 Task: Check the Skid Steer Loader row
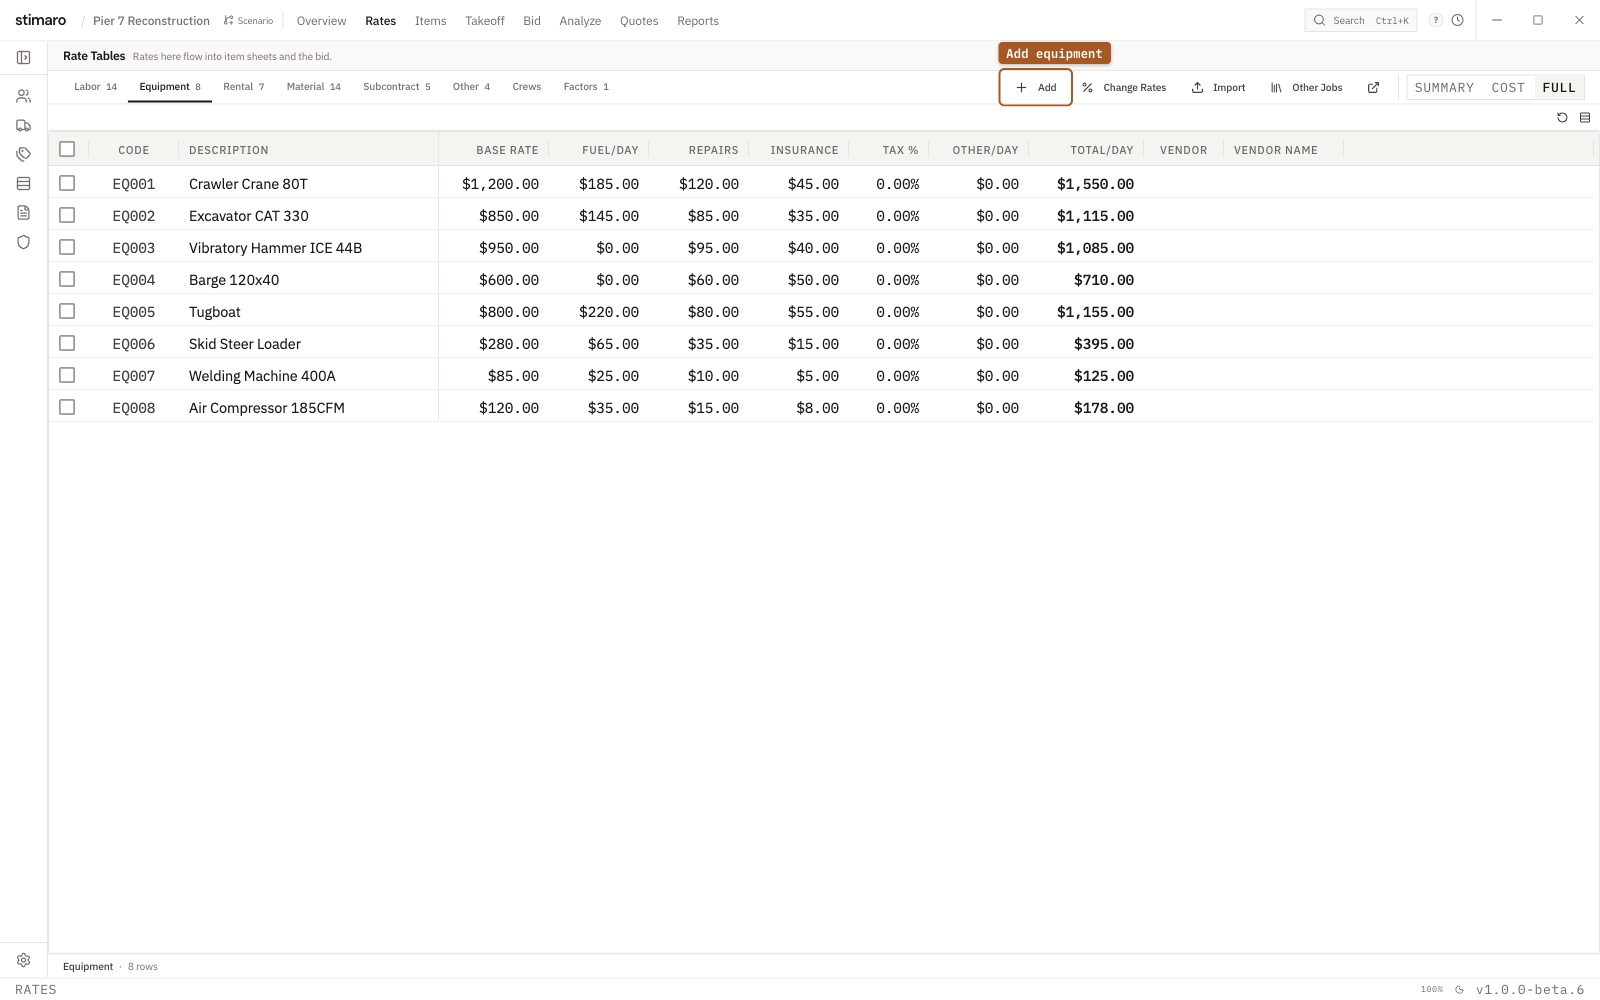tap(67, 343)
